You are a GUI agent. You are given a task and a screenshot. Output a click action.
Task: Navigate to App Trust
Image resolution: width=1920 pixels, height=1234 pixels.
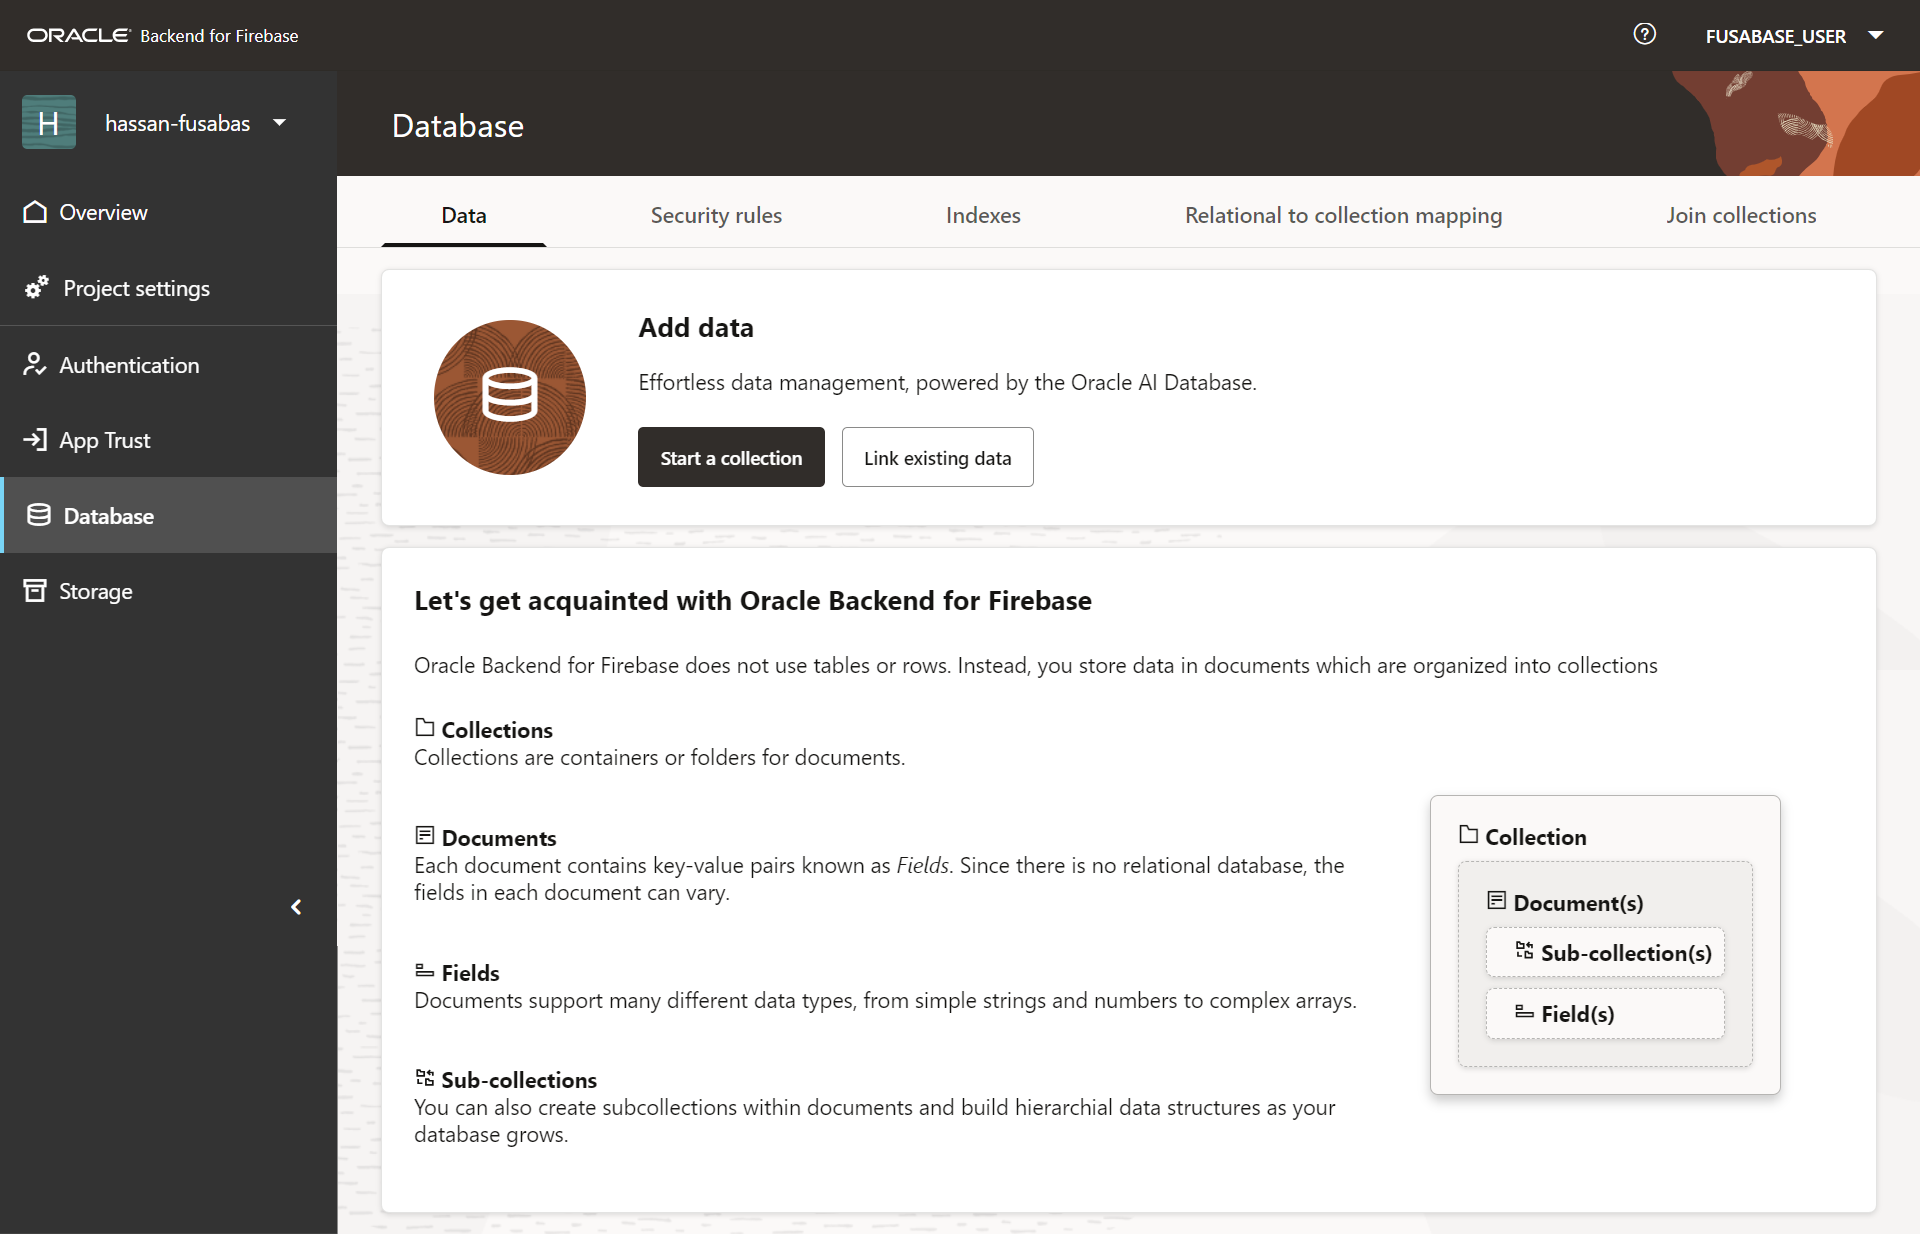click(168, 440)
